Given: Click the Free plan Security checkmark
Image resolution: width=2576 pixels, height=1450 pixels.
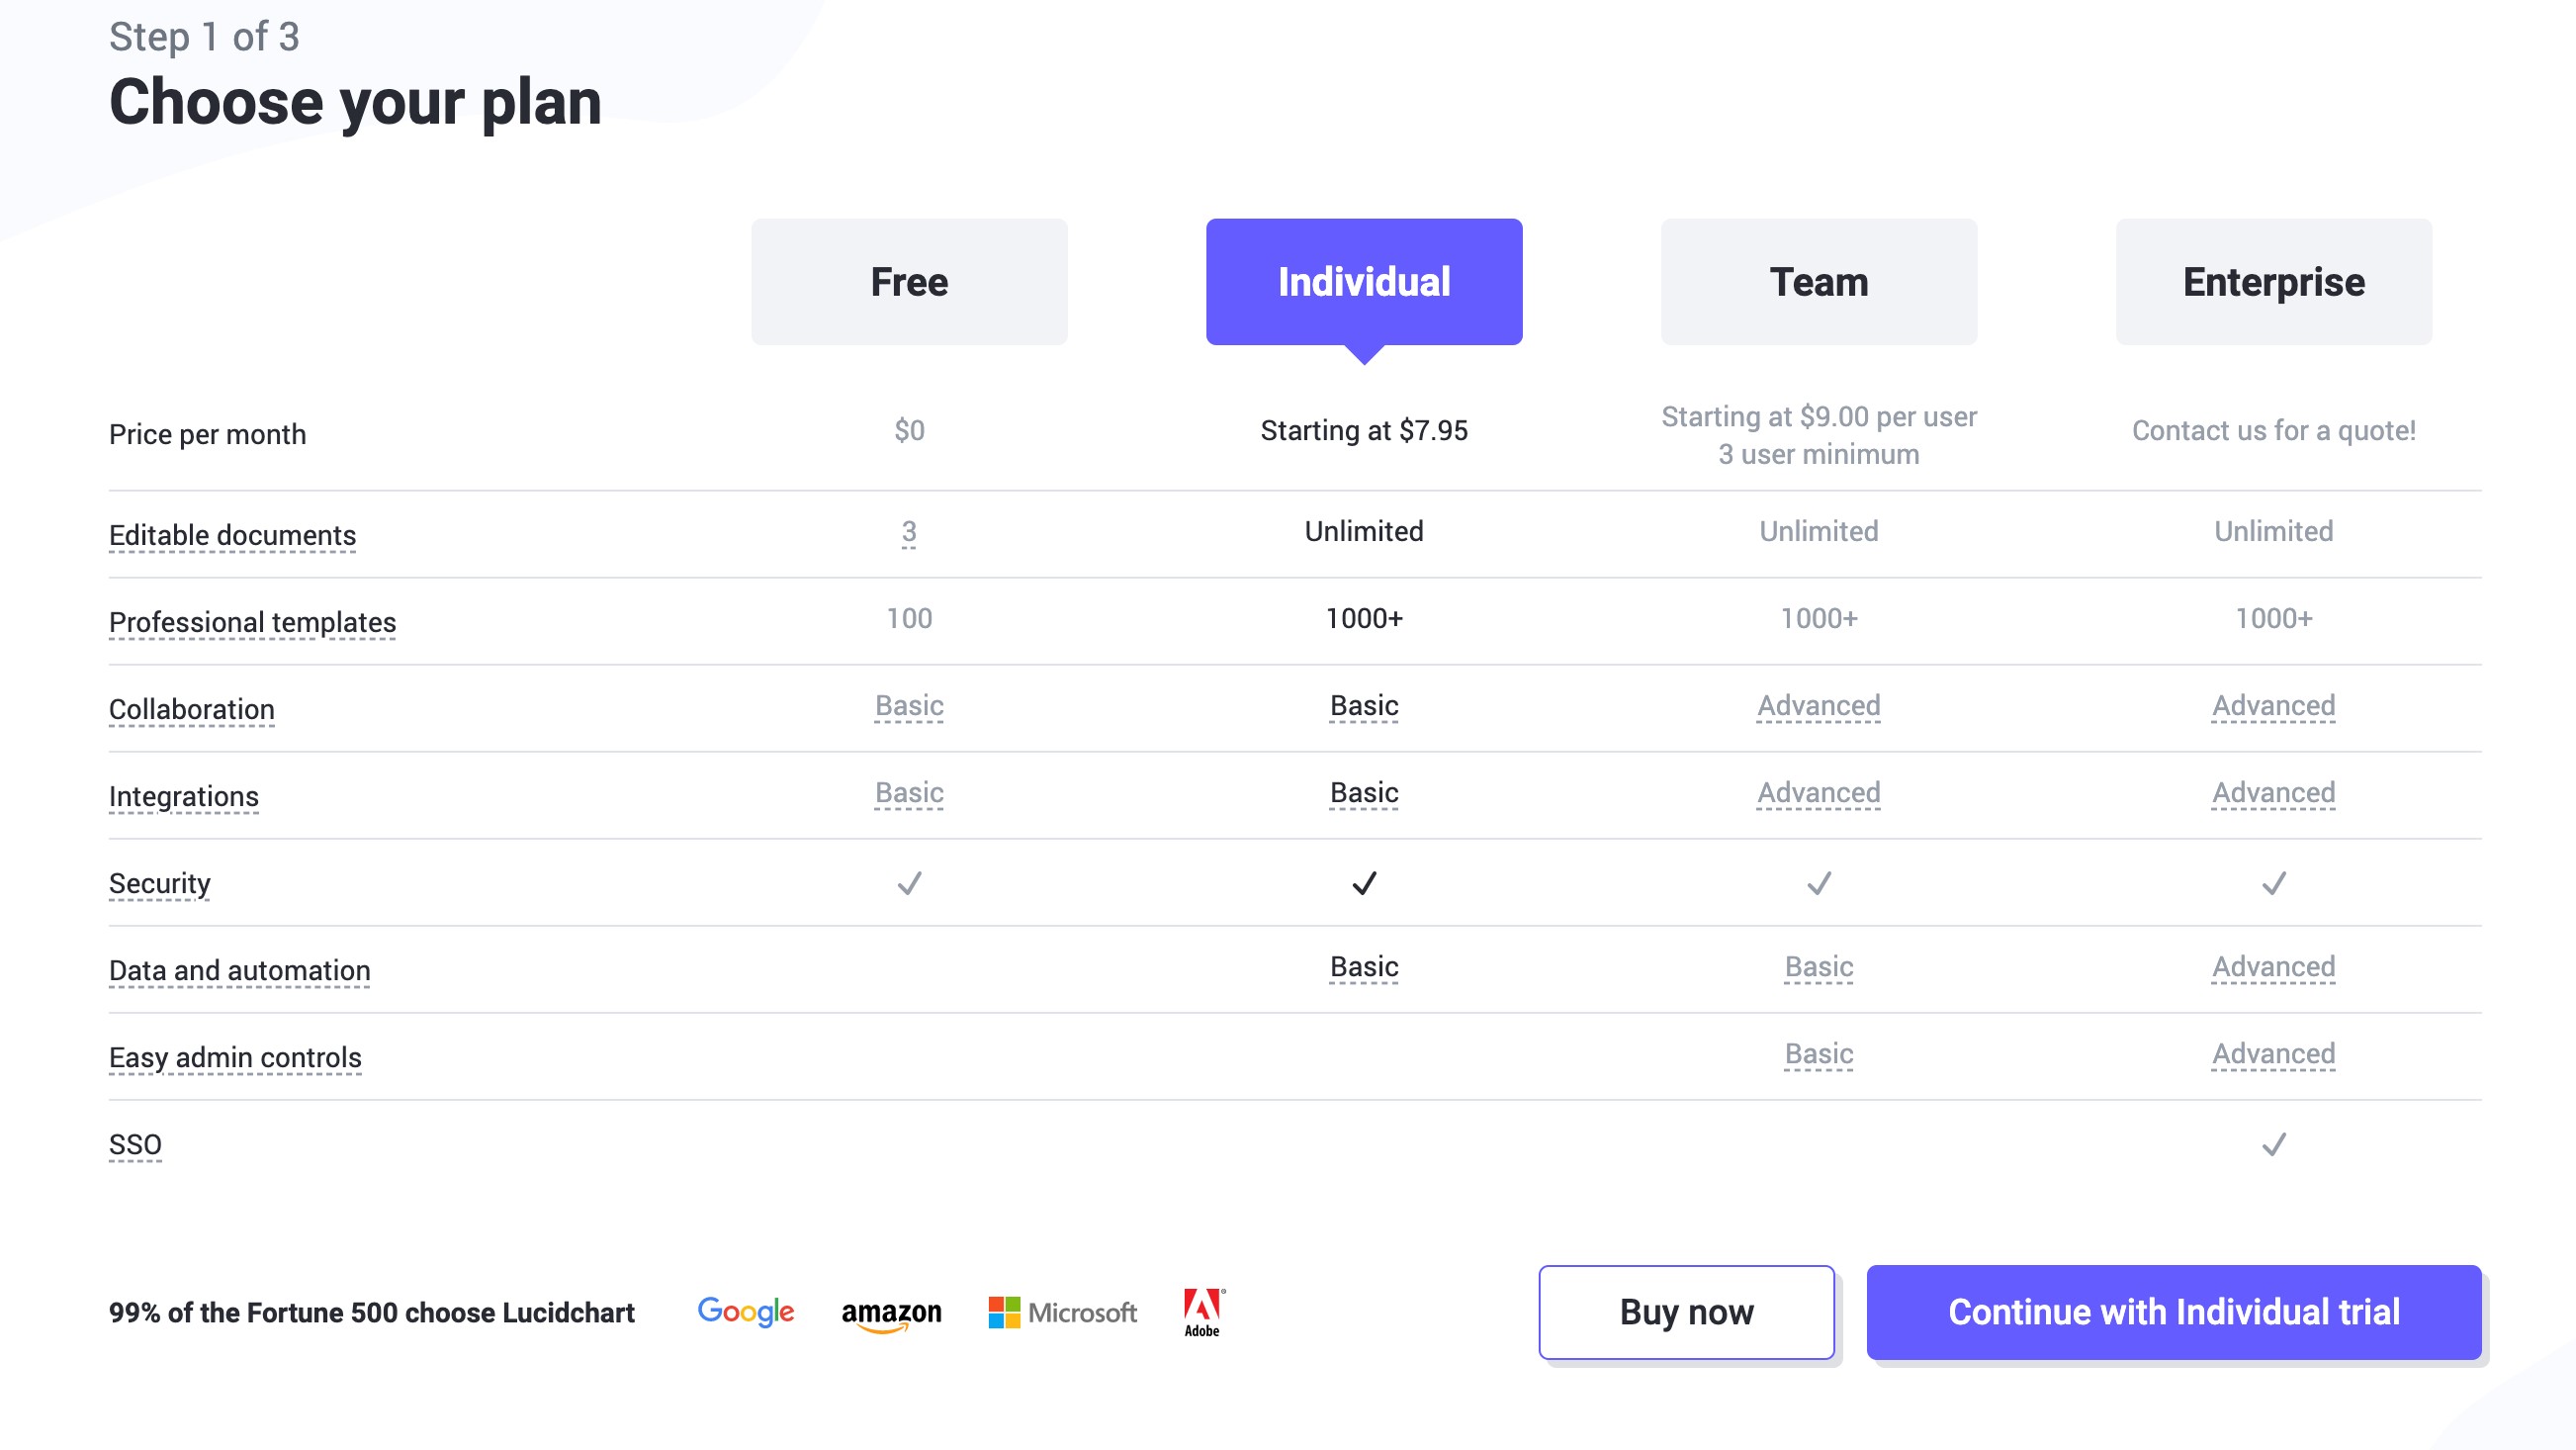Looking at the screenshot, I should (909, 883).
